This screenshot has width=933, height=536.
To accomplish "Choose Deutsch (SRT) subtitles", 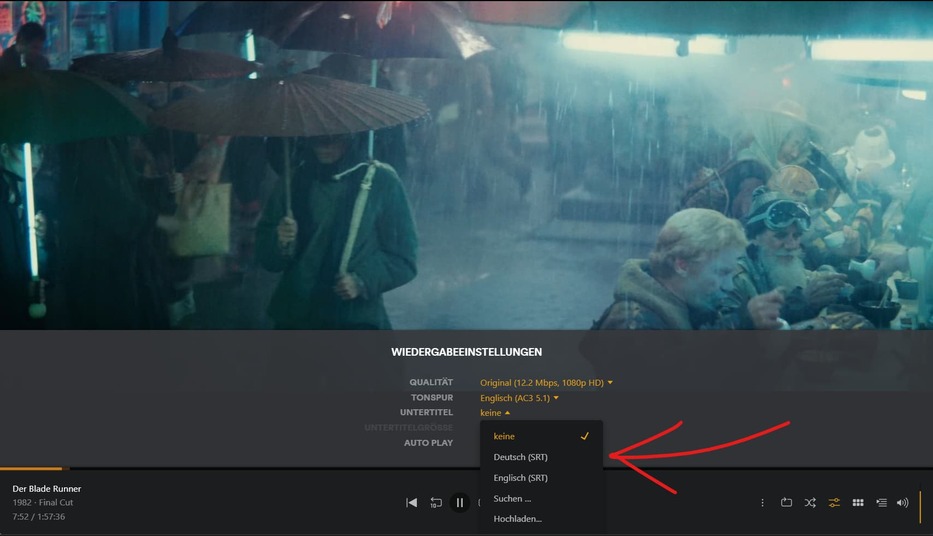I will click(x=541, y=457).
